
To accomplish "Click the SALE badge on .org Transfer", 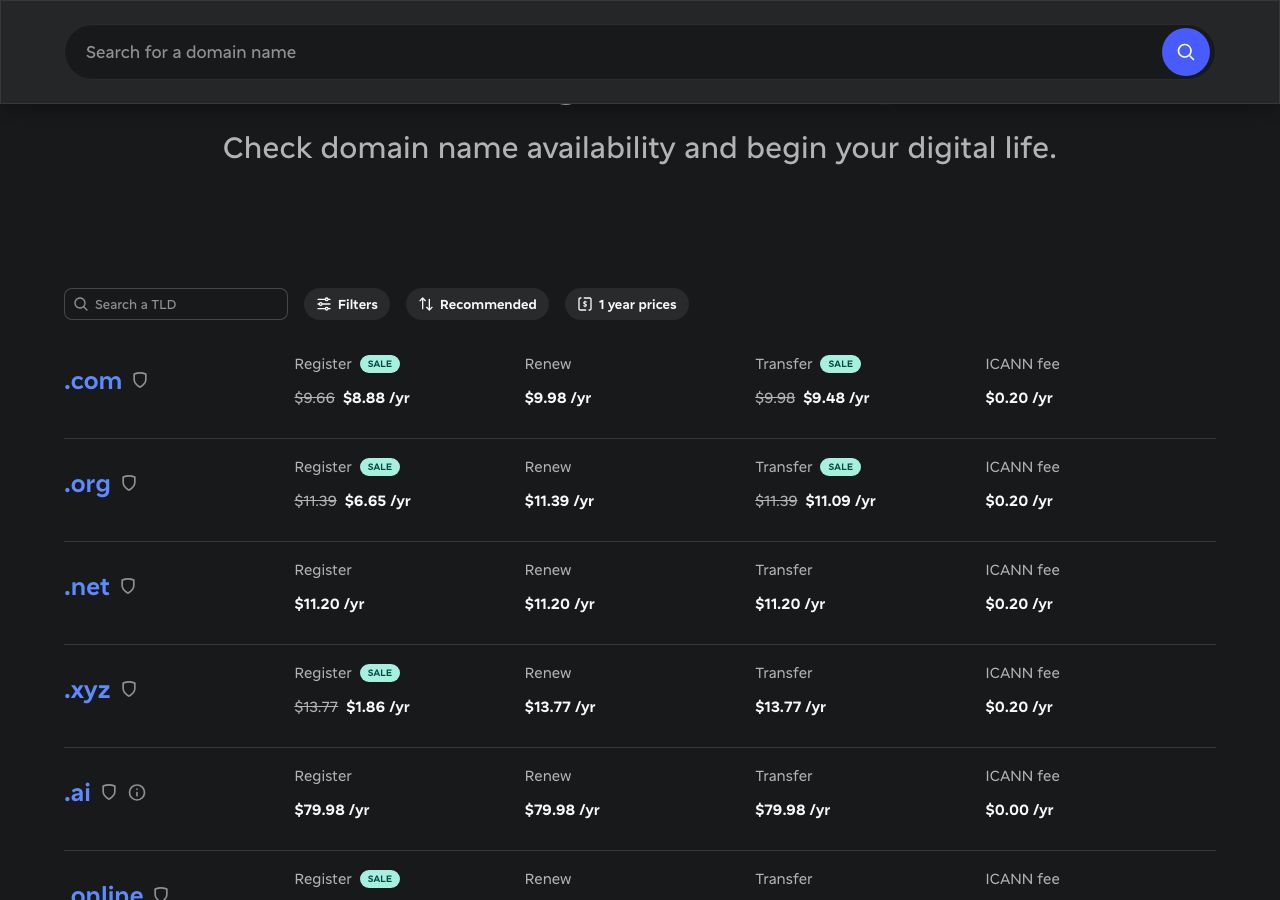I will click(841, 467).
